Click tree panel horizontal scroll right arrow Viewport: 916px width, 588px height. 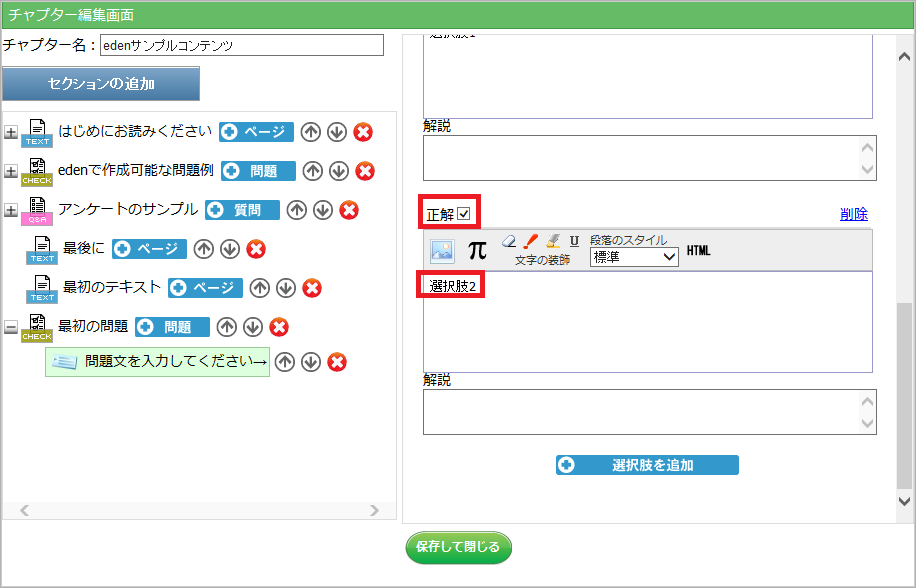374,511
